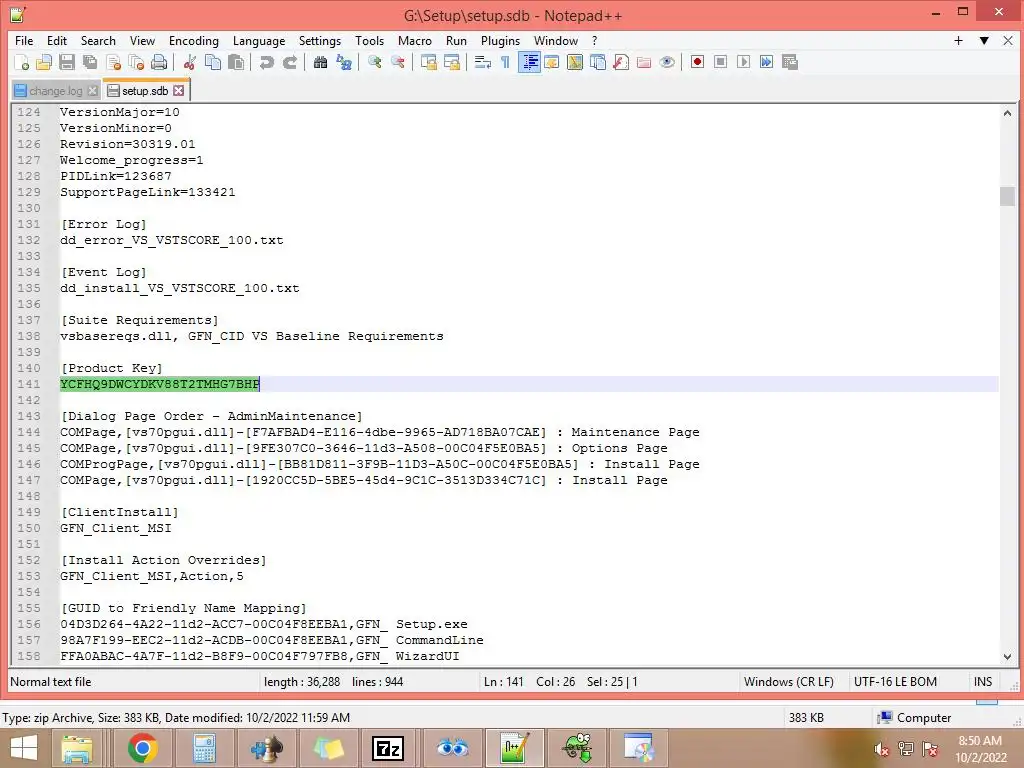The width and height of the screenshot is (1024, 768).
Task: Toggle INS insert mode in status bar
Action: (x=983, y=682)
